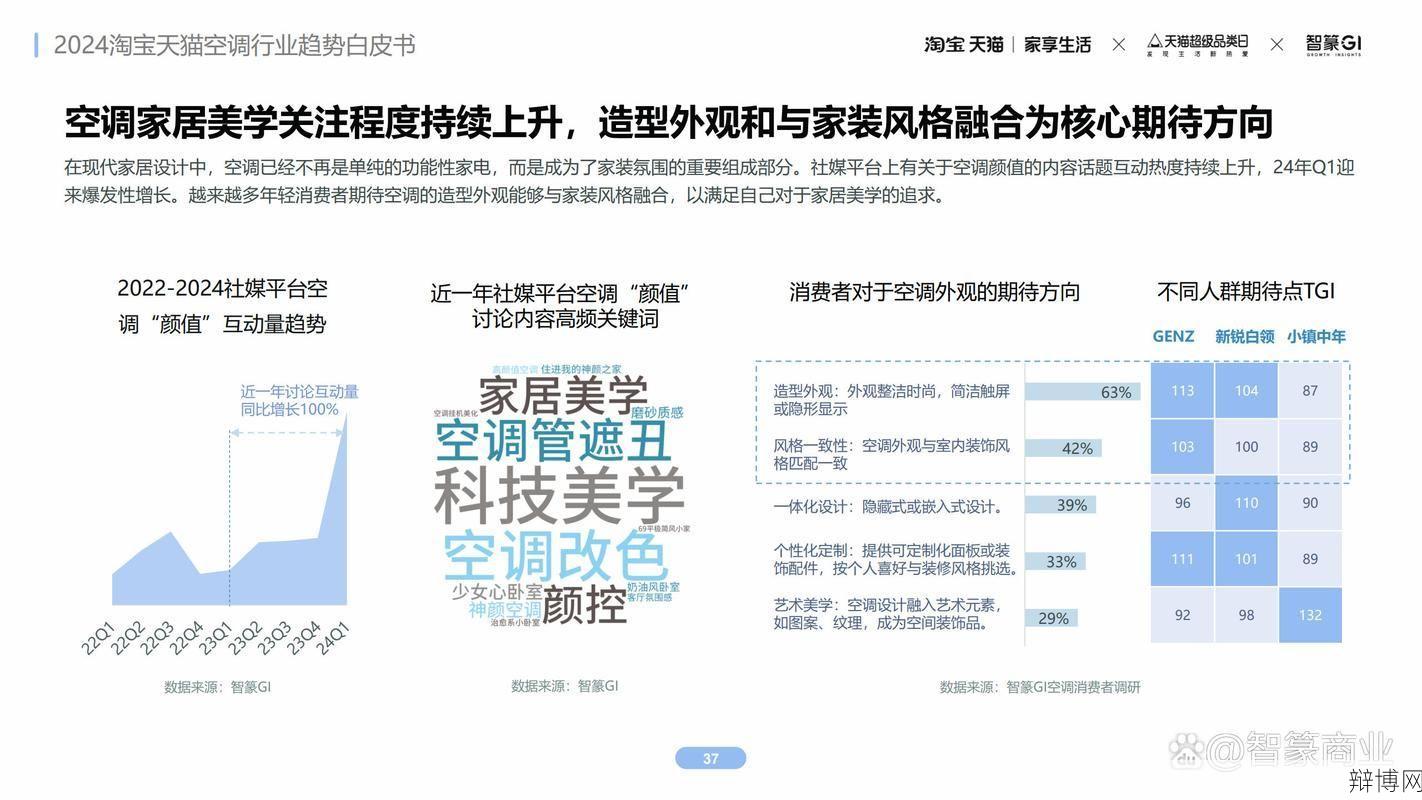
Task: Click the title 不同人群期待点TGI
Action: [x=1246, y=291]
